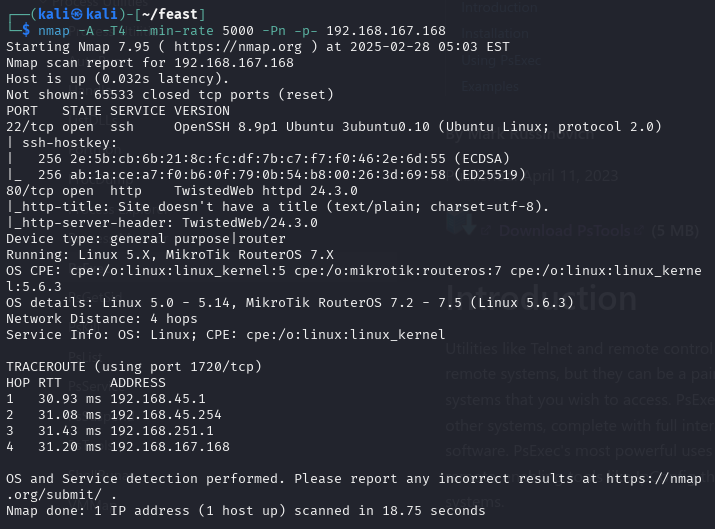Click the faint Introduction heading in the background
715x529 pixels.
click(x=541, y=299)
